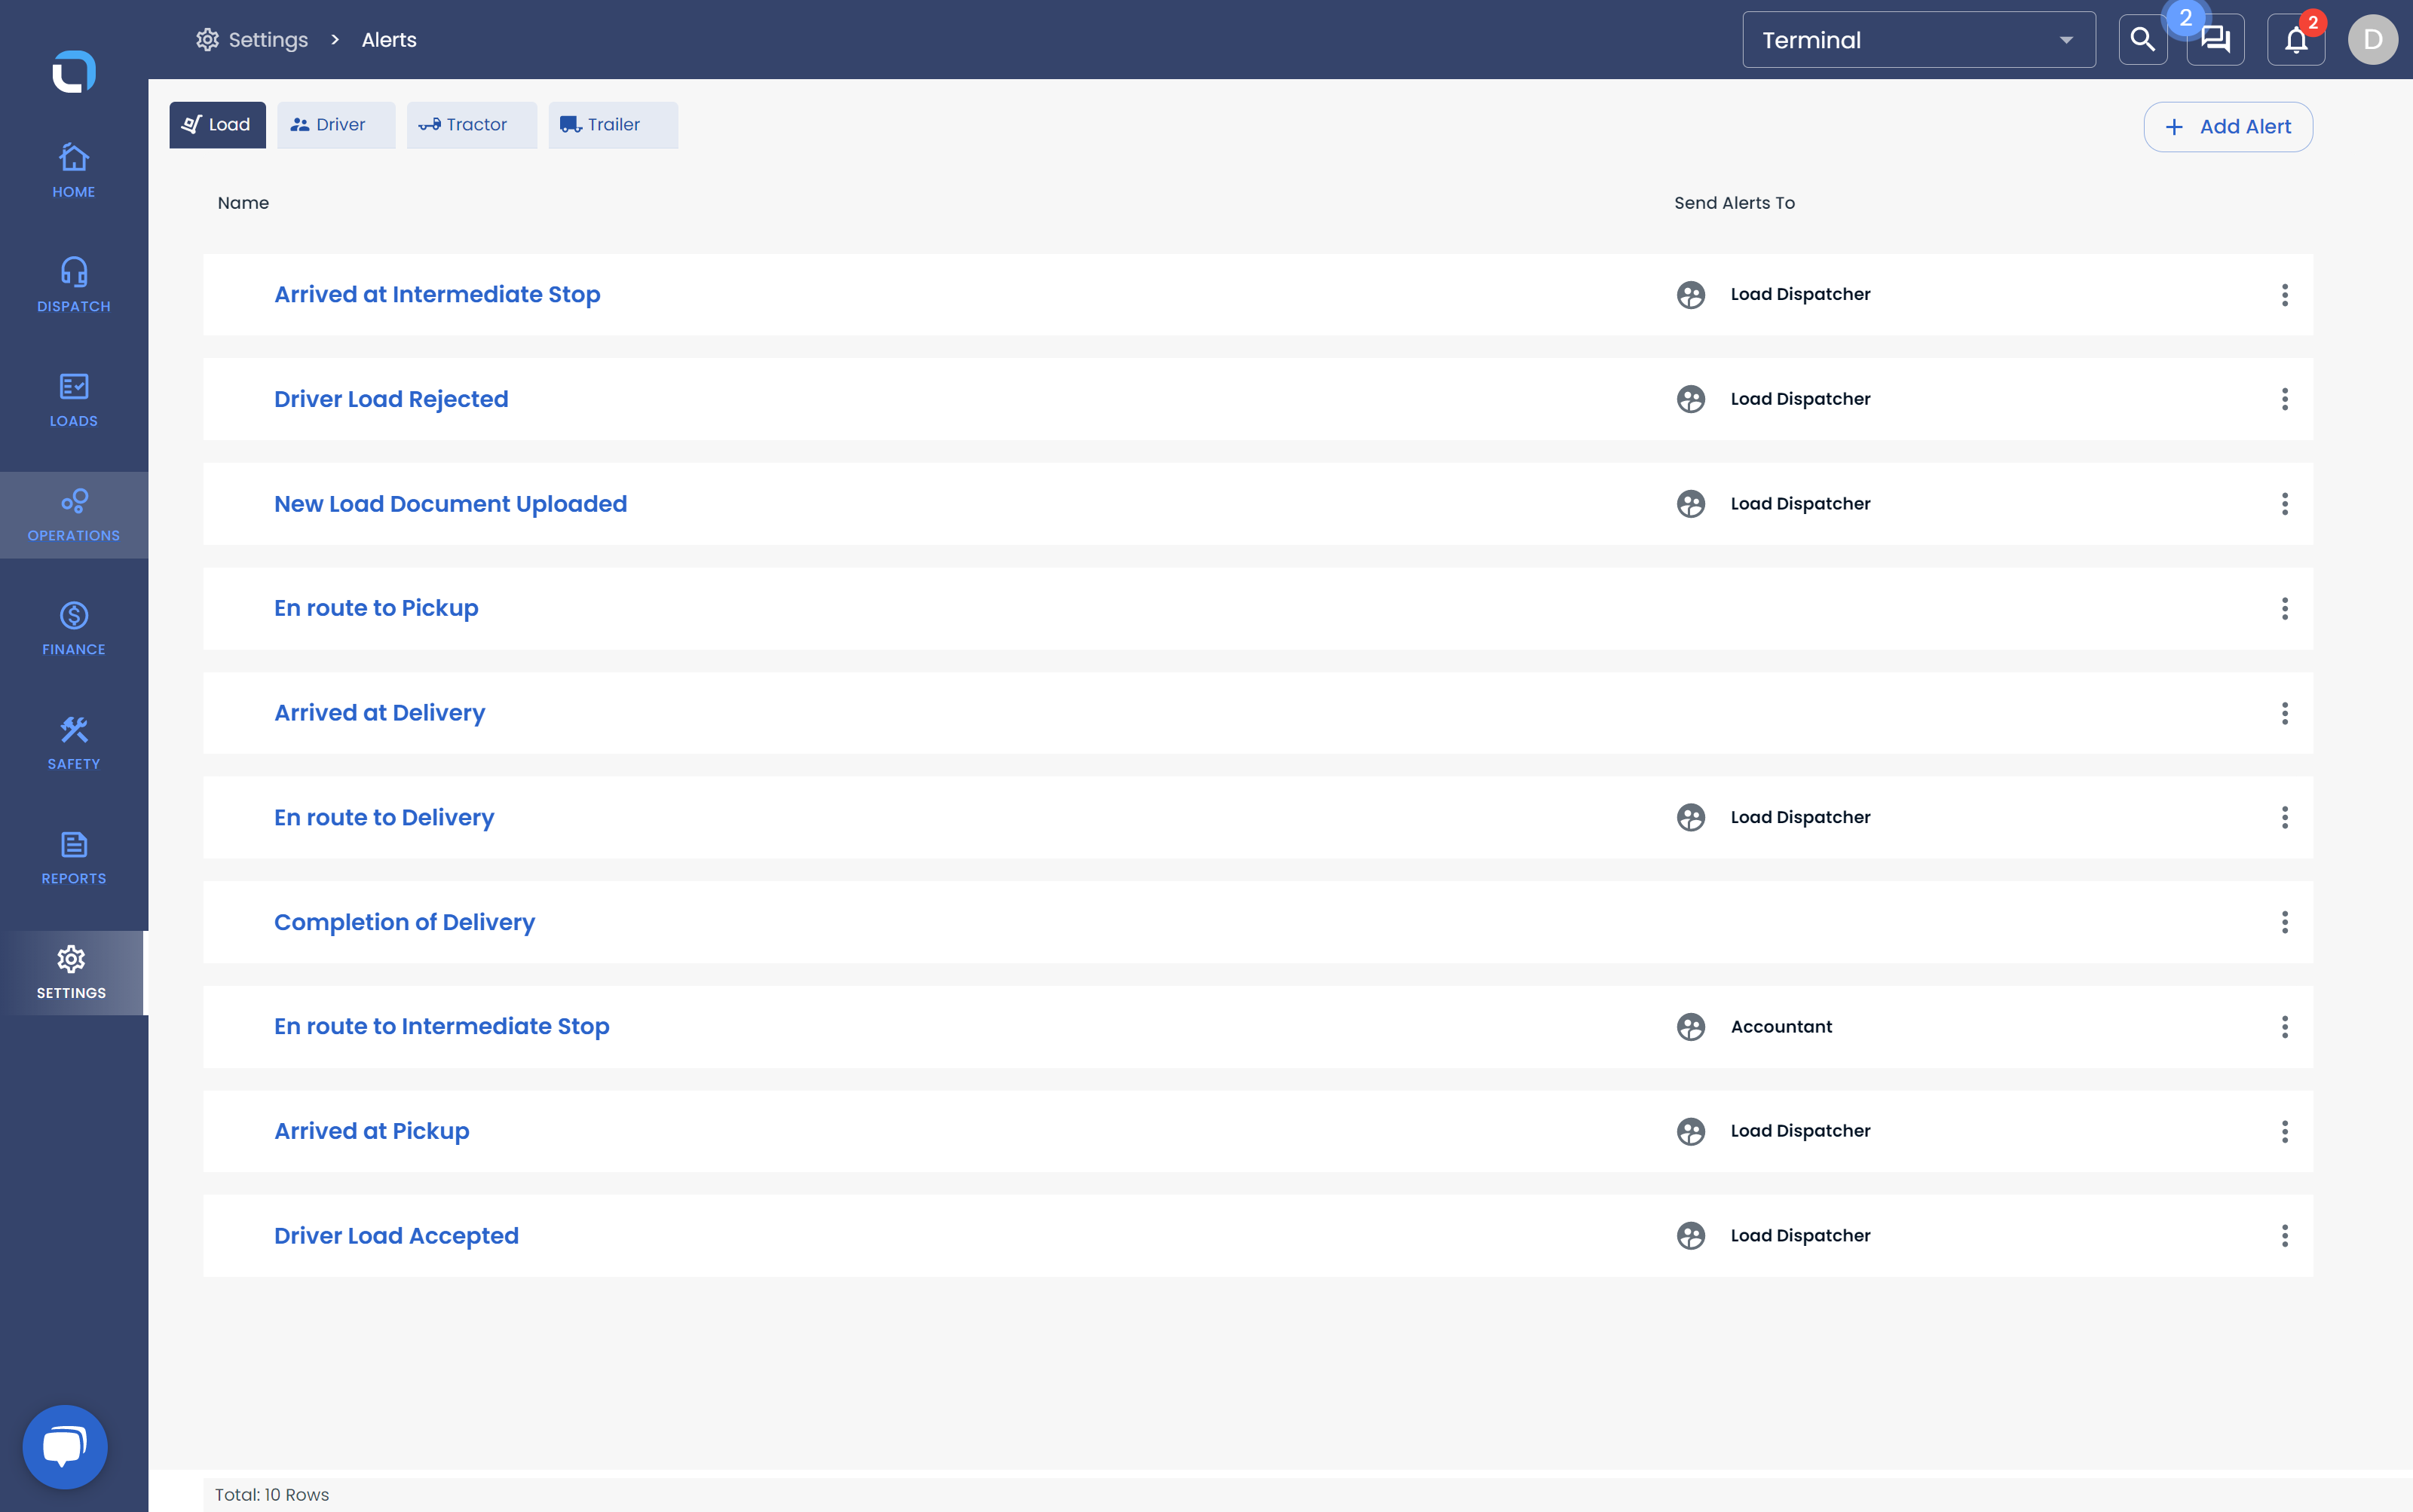Switch to the Load alerts tab

click(x=217, y=125)
